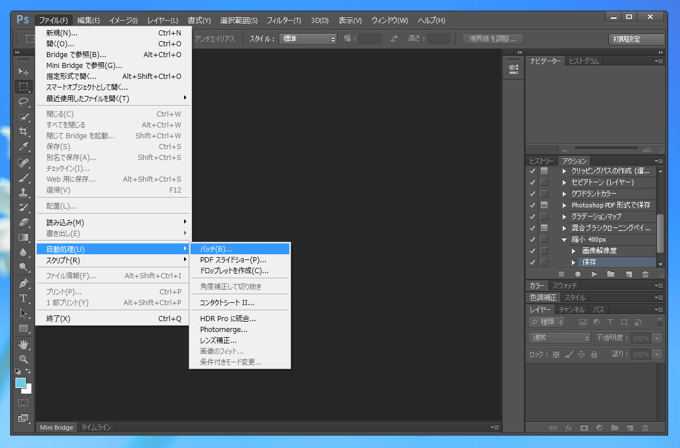
Task: Select the Gradient tool
Action: pyautogui.click(x=23, y=237)
